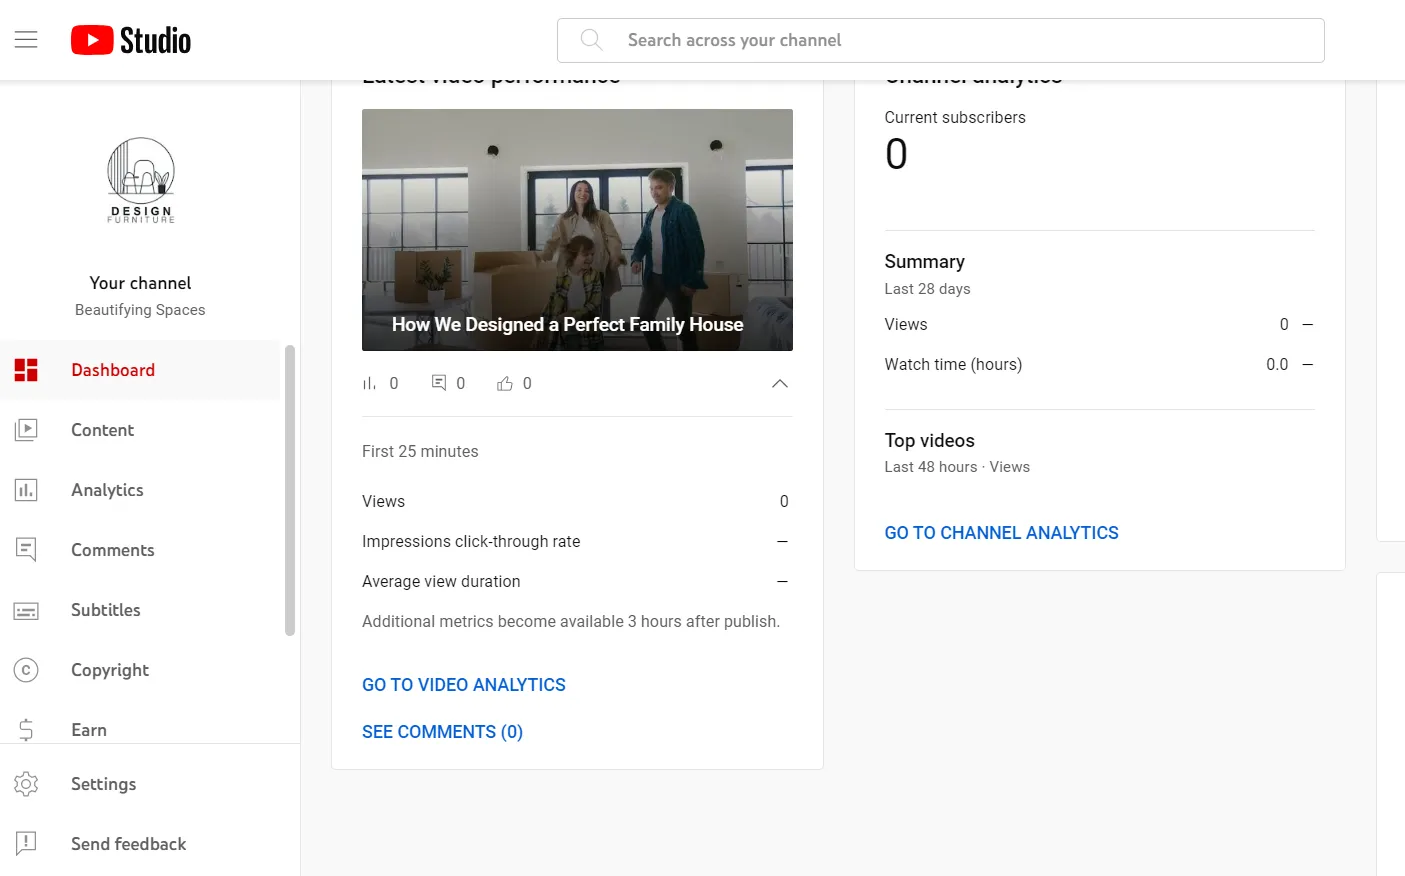
Task: Click the comments icon below the thumbnail
Action: (x=437, y=383)
